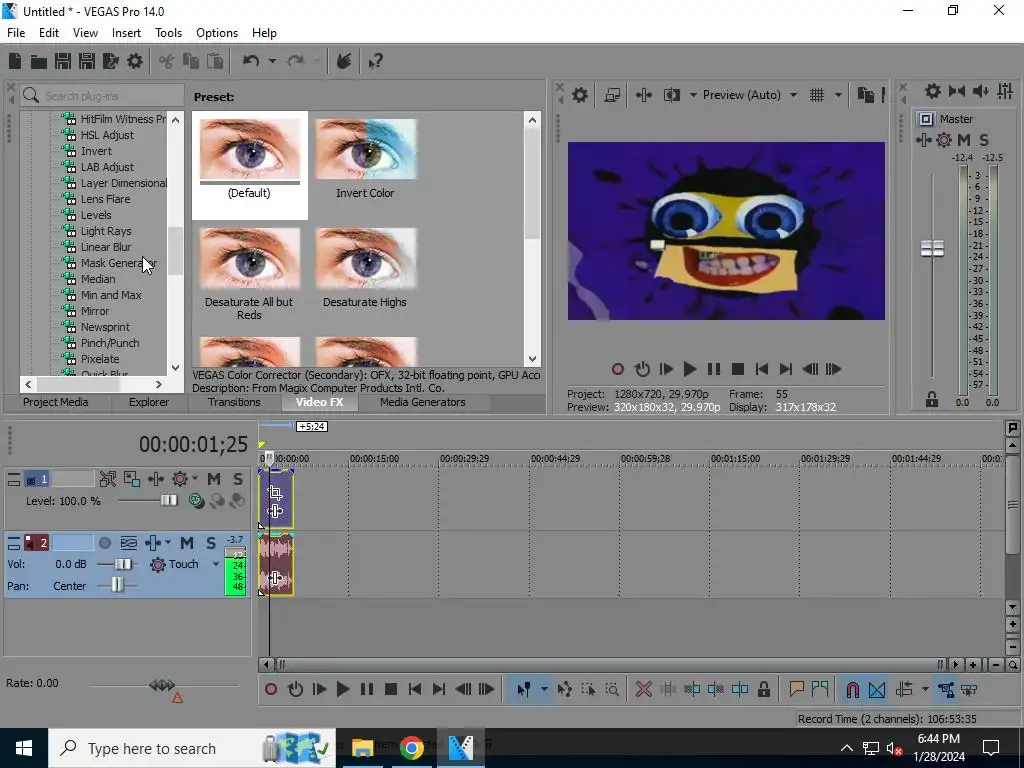Mute audio track 2
The height and width of the screenshot is (768, 1024).
[187, 543]
